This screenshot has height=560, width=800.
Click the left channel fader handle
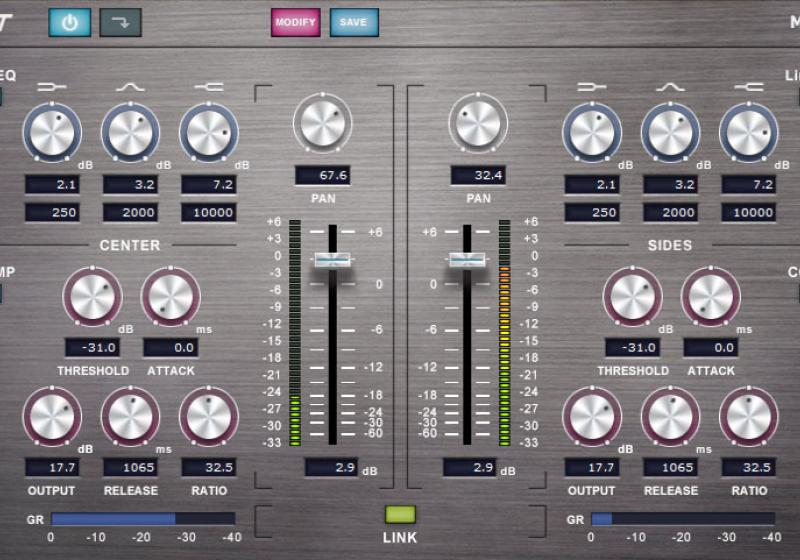coord(332,259)
